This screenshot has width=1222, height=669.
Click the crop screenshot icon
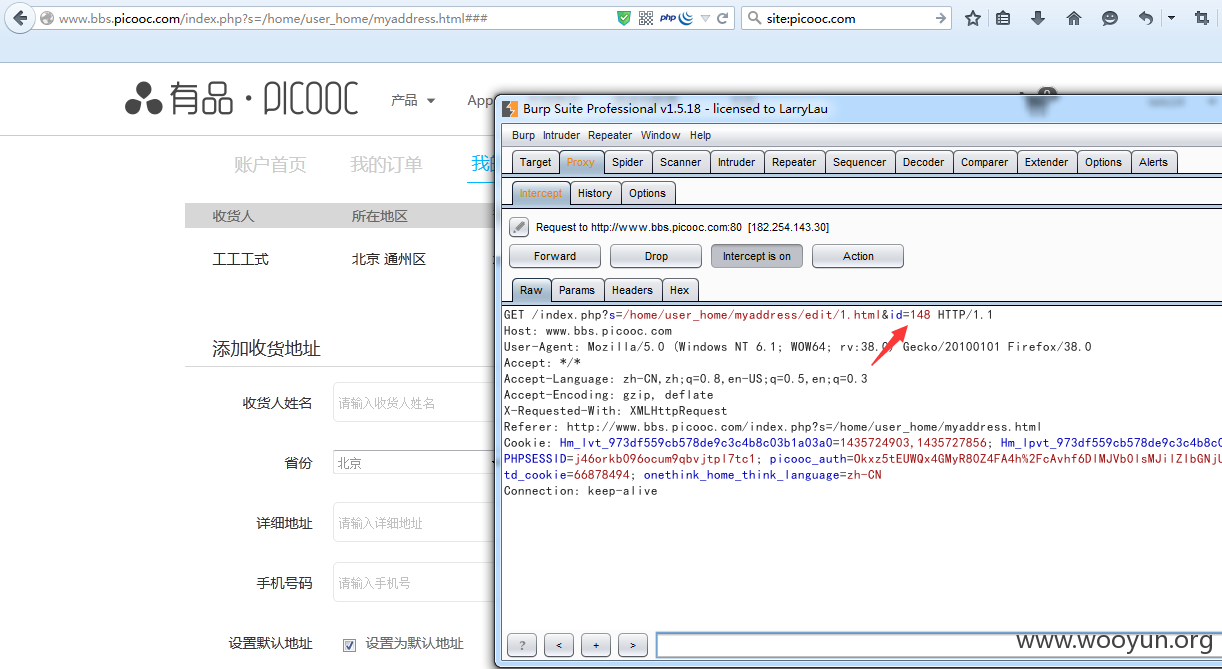pos(1202,18)
